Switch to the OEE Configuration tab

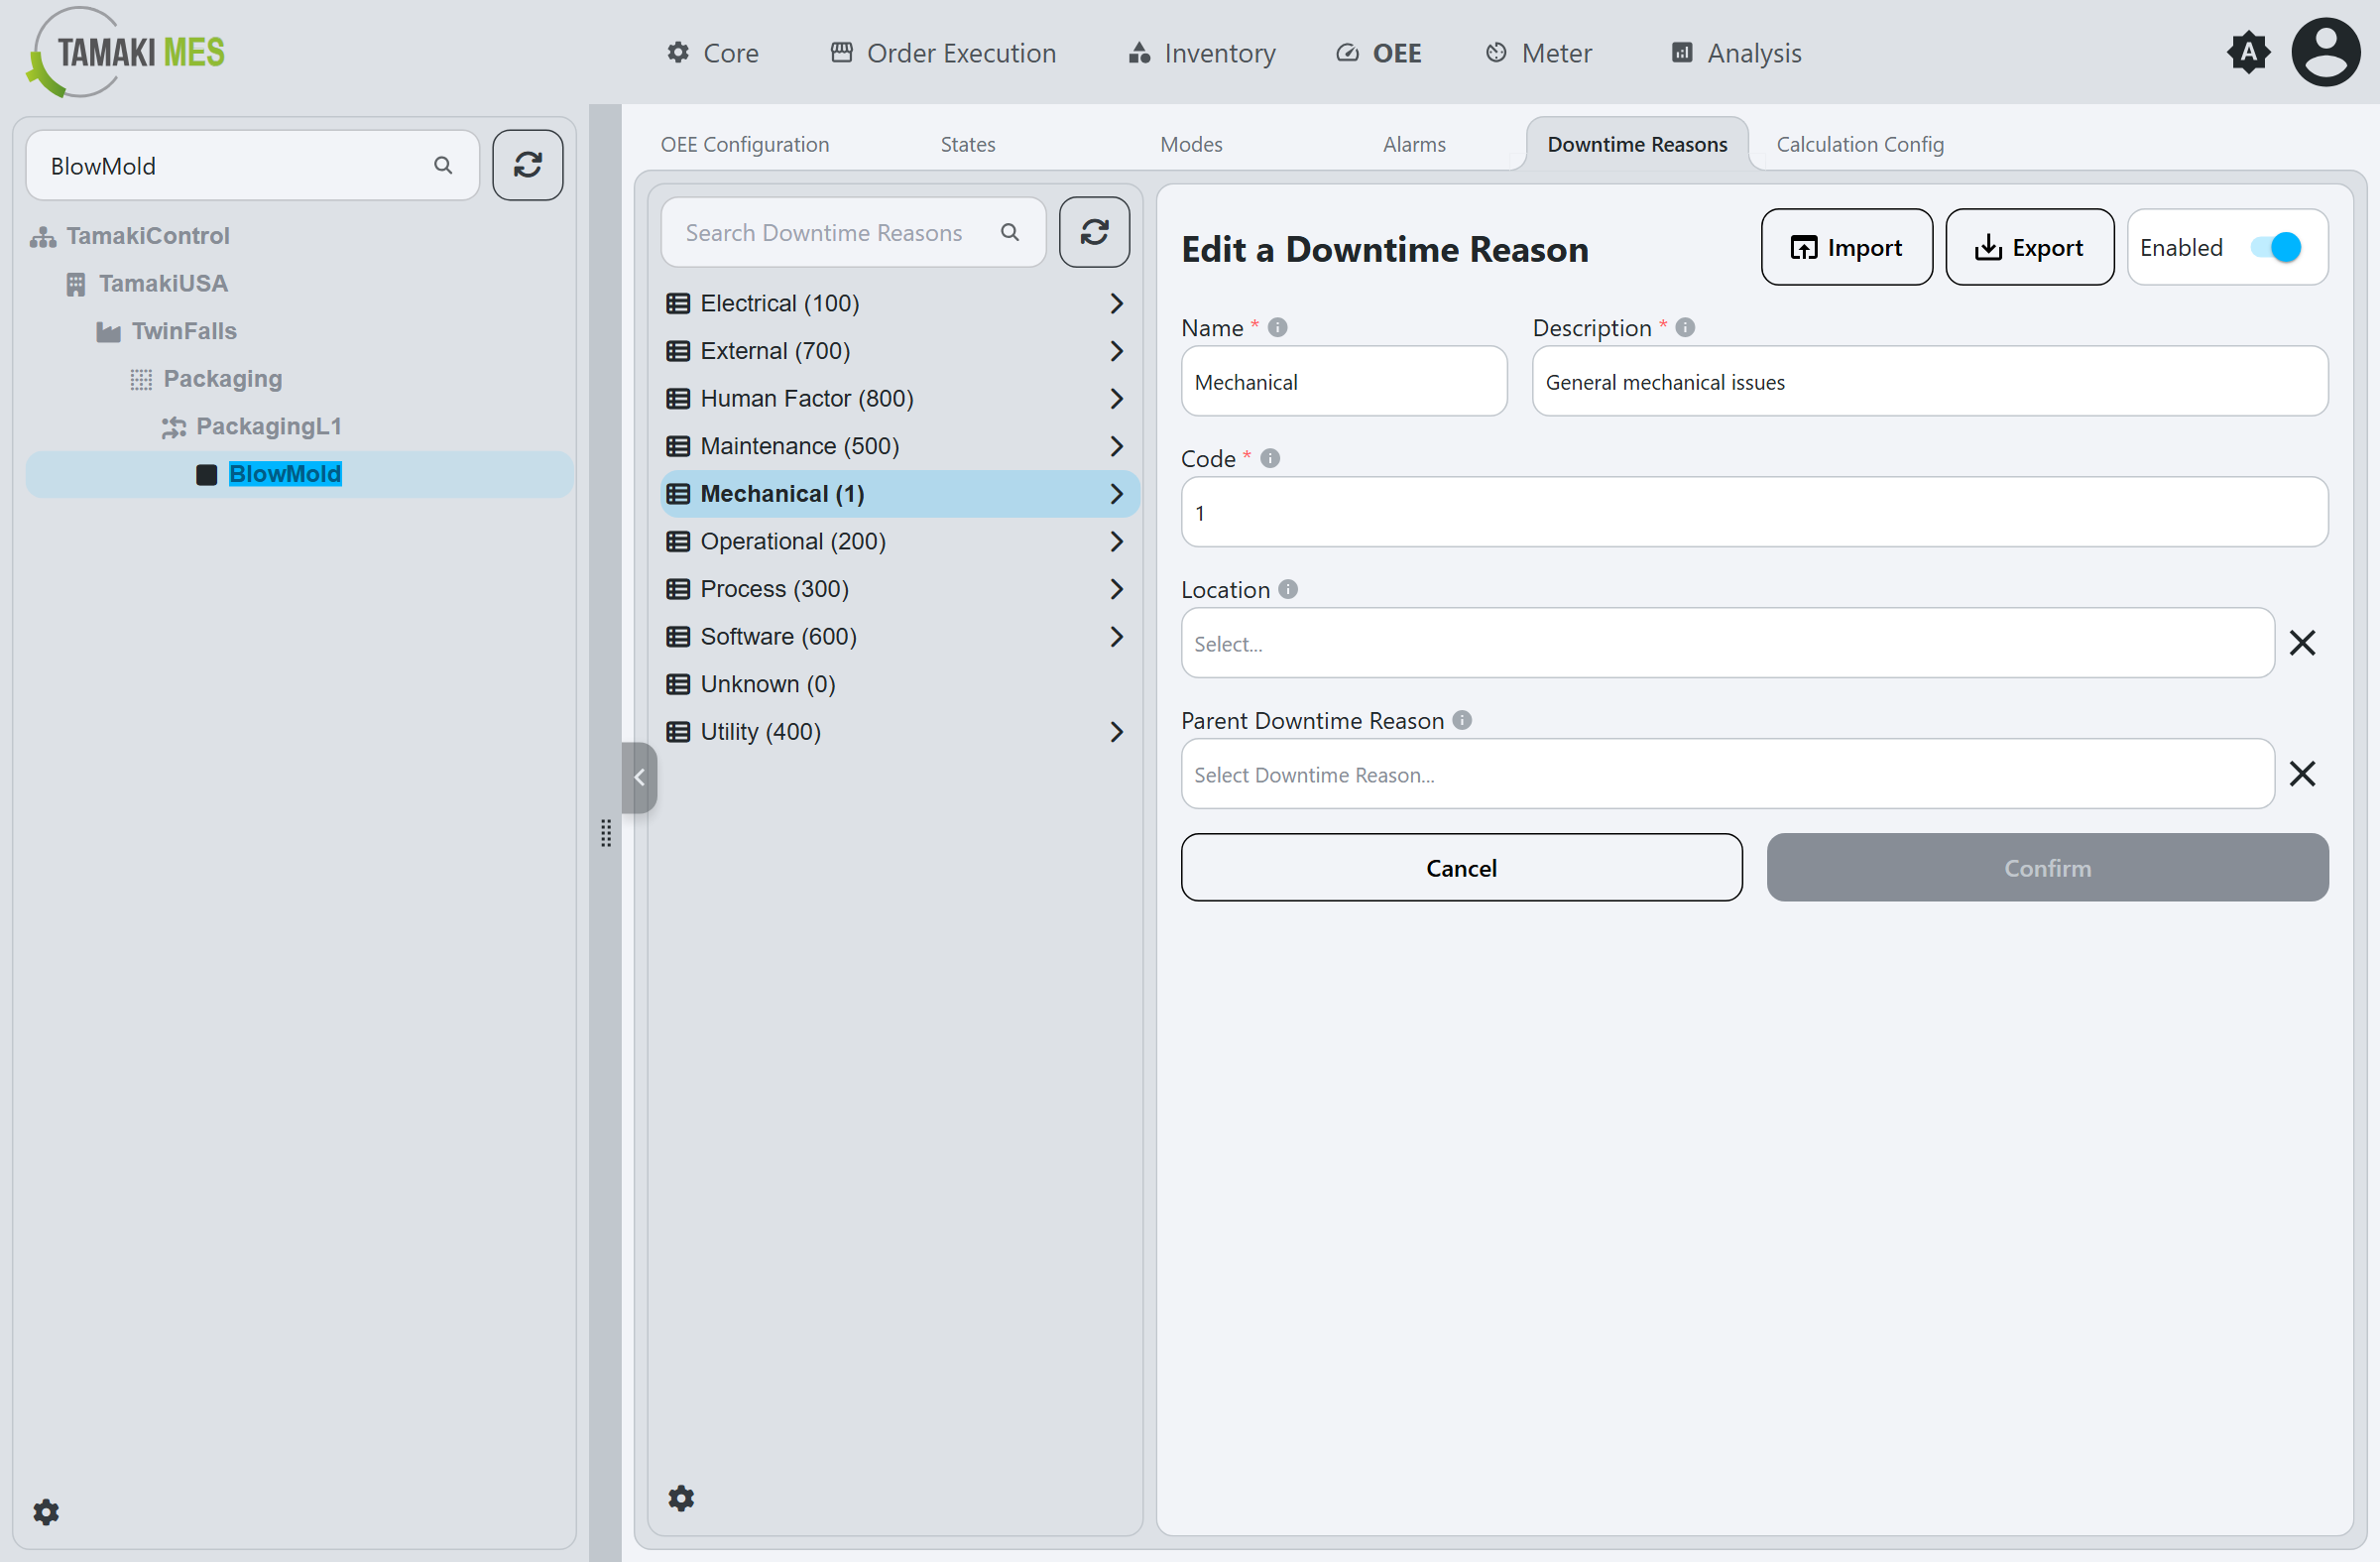click(x=745, y=144)
